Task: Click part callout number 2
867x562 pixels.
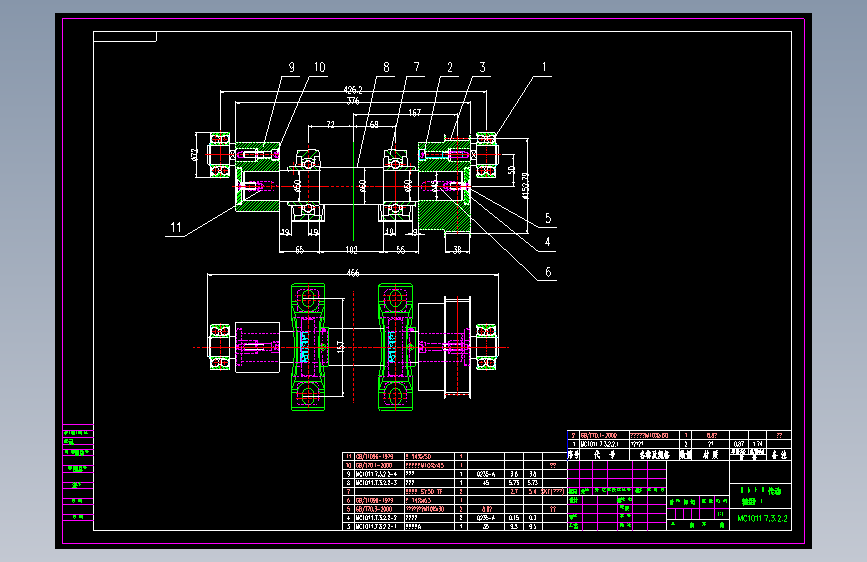Action: click(x=450, y=67)
